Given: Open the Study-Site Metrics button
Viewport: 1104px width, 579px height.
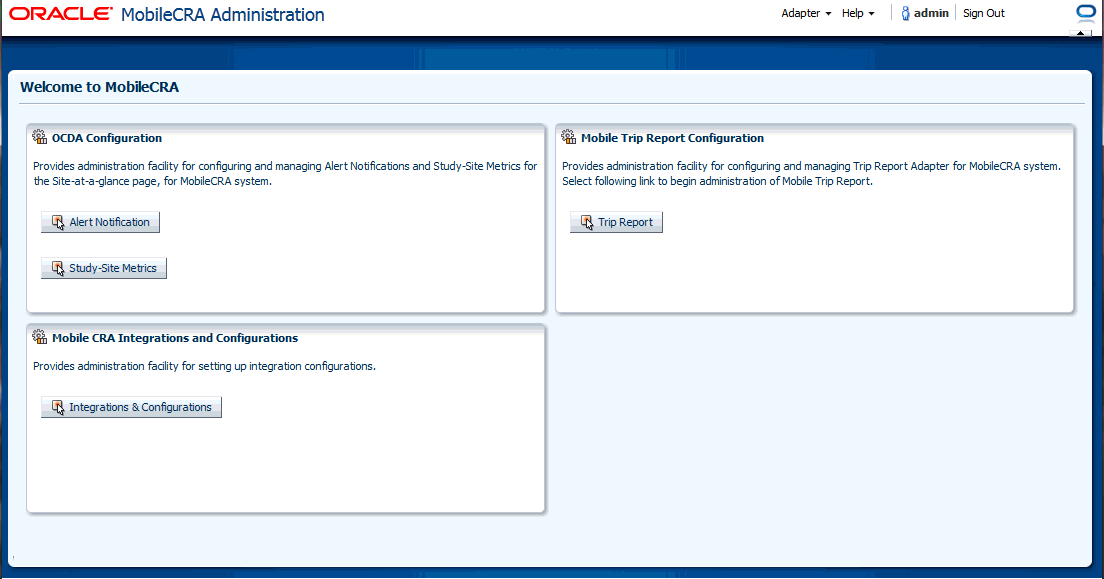Looking at the screenshot, I should pyautogui.click(x=104, y=268).
